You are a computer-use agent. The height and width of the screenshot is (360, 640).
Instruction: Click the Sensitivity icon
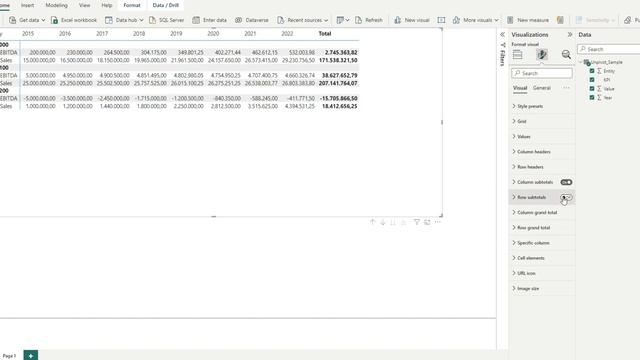click(579, 20)
